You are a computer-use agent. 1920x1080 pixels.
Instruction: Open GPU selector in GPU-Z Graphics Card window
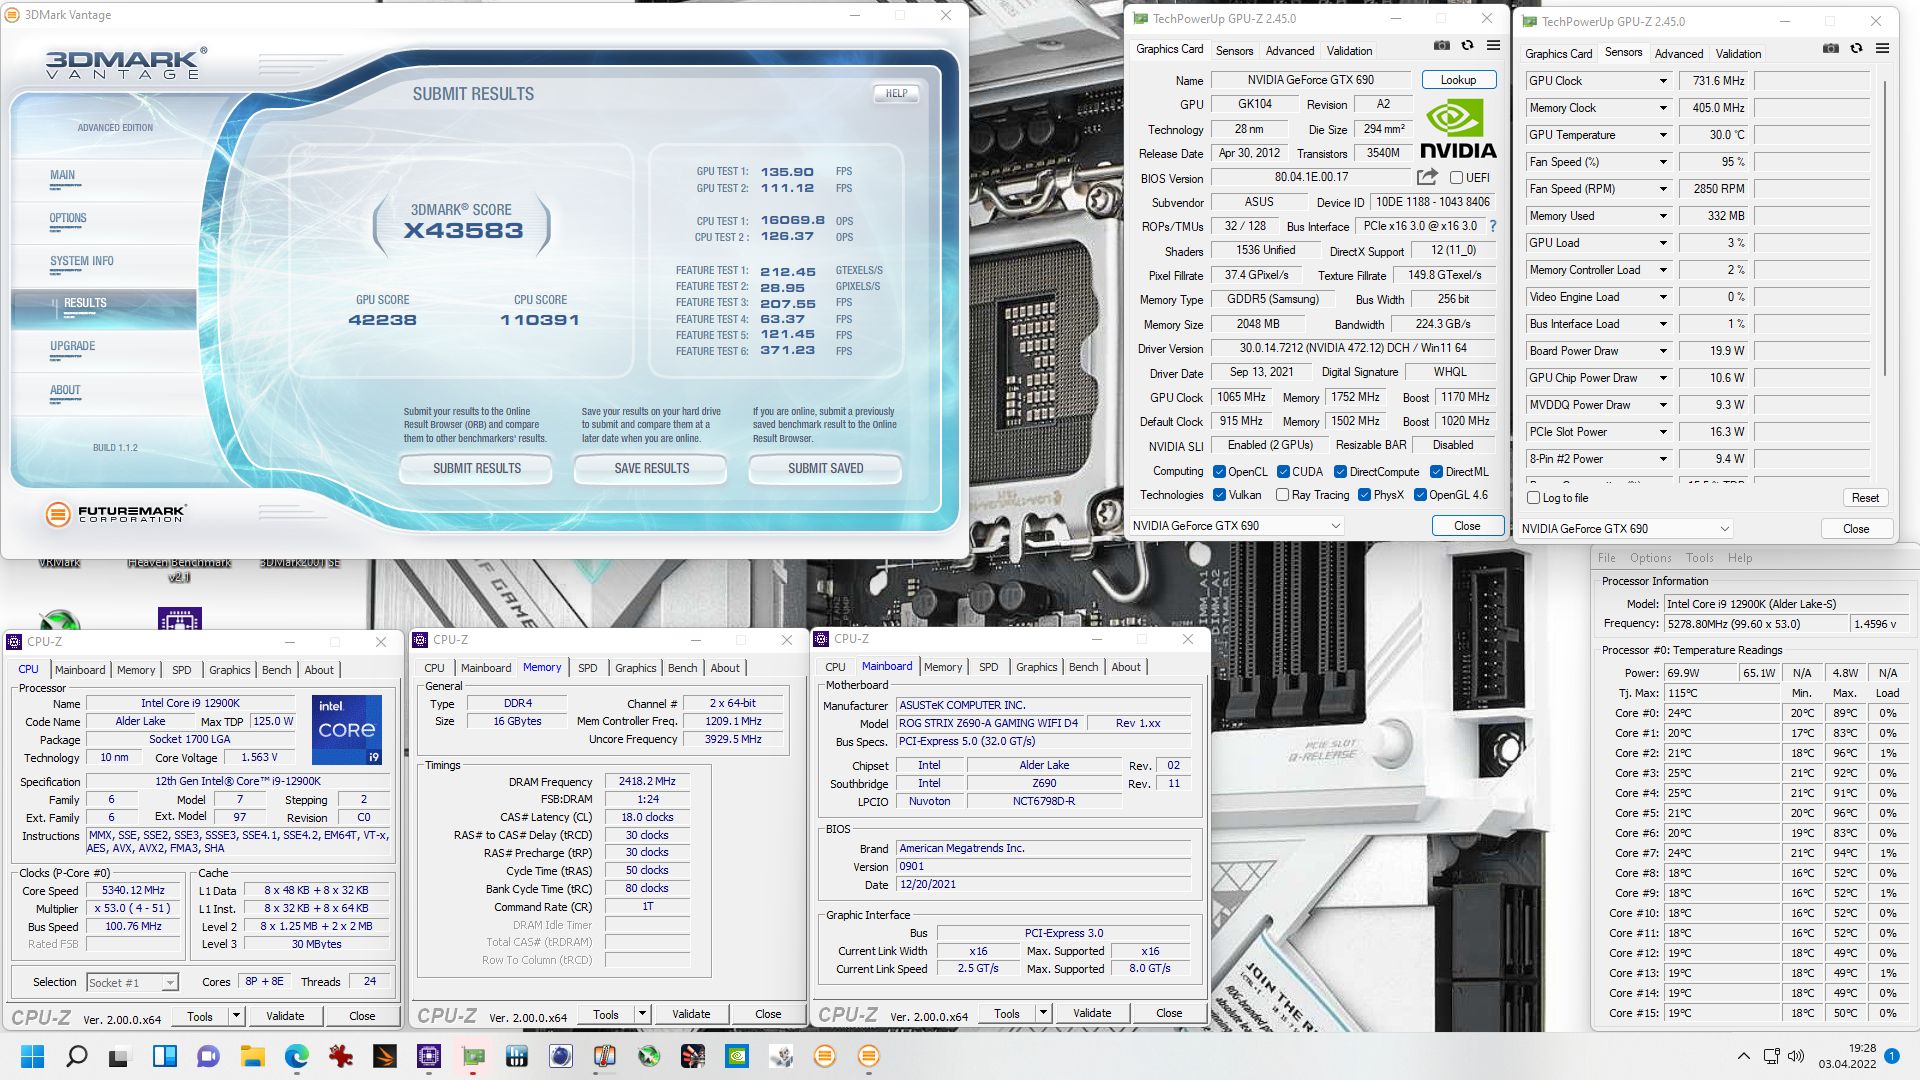coord(1236,526)
